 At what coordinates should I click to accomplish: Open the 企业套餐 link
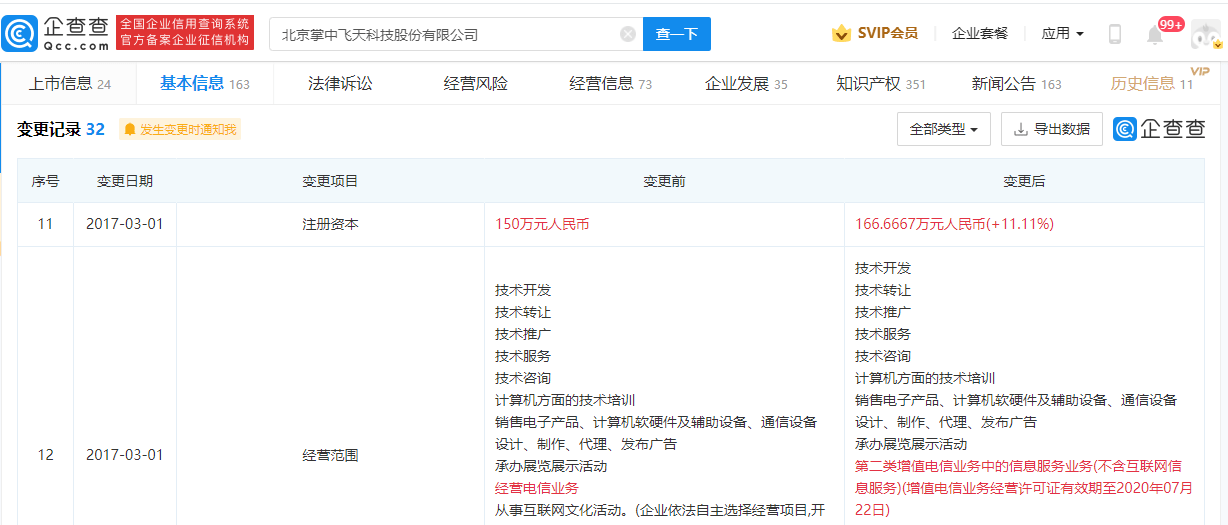point(980,33)
